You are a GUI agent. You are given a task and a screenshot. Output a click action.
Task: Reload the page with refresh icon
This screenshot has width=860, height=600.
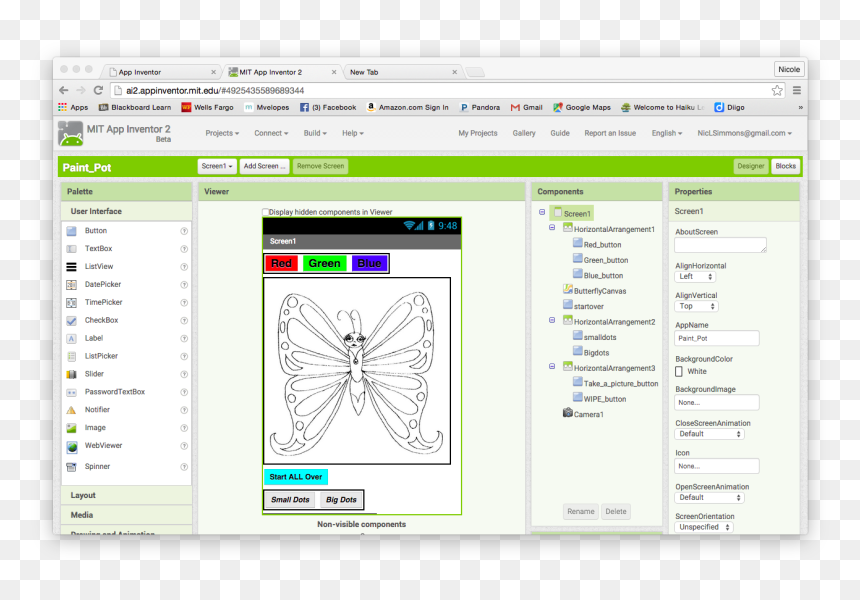coord(98,90)
